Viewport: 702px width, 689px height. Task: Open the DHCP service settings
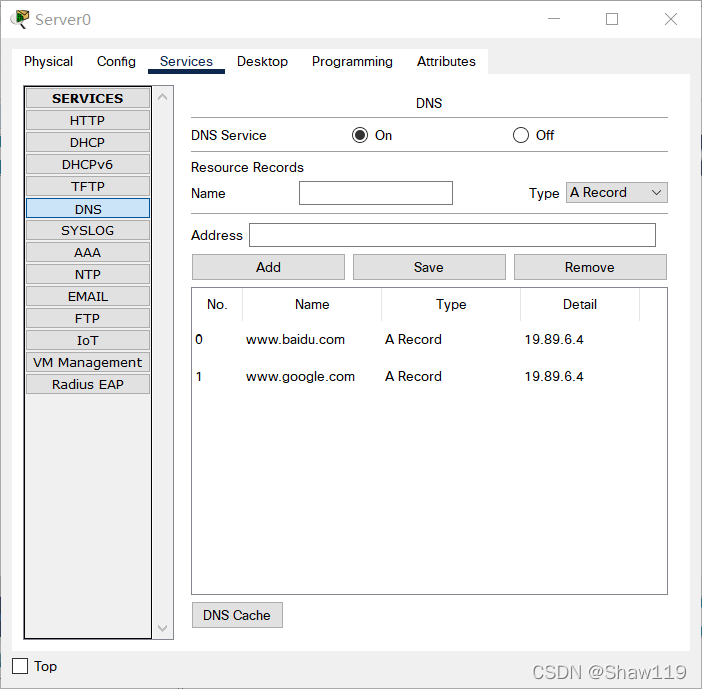point(87,142)
